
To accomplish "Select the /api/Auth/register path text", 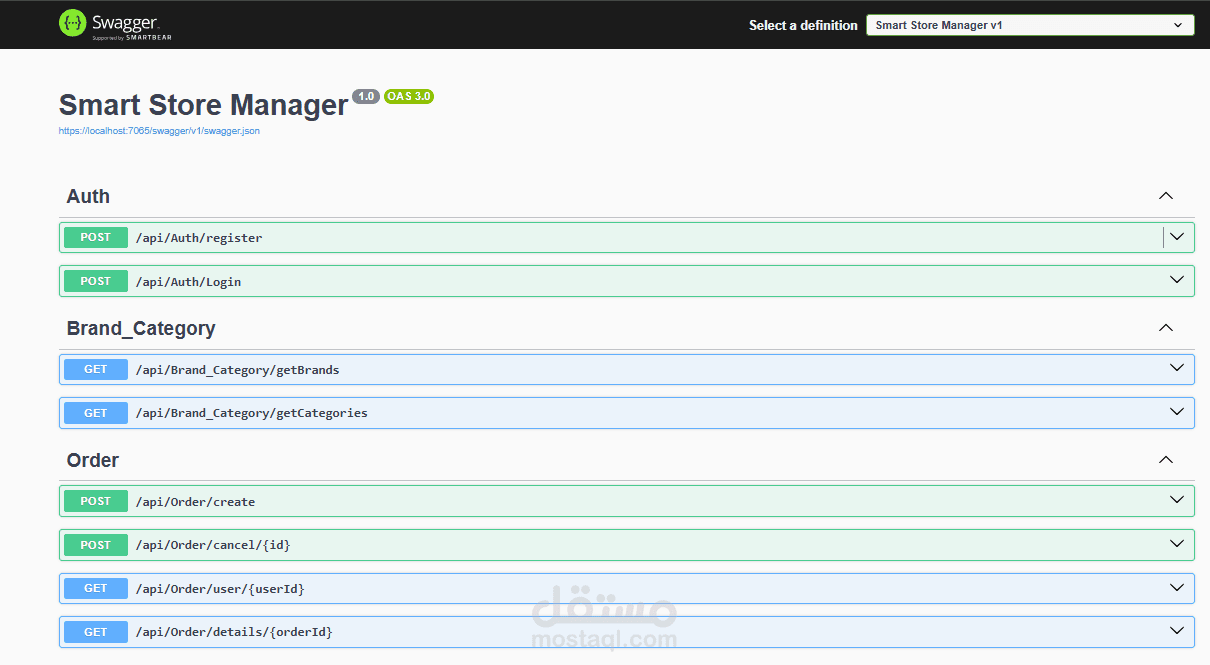I will point(199,238).
